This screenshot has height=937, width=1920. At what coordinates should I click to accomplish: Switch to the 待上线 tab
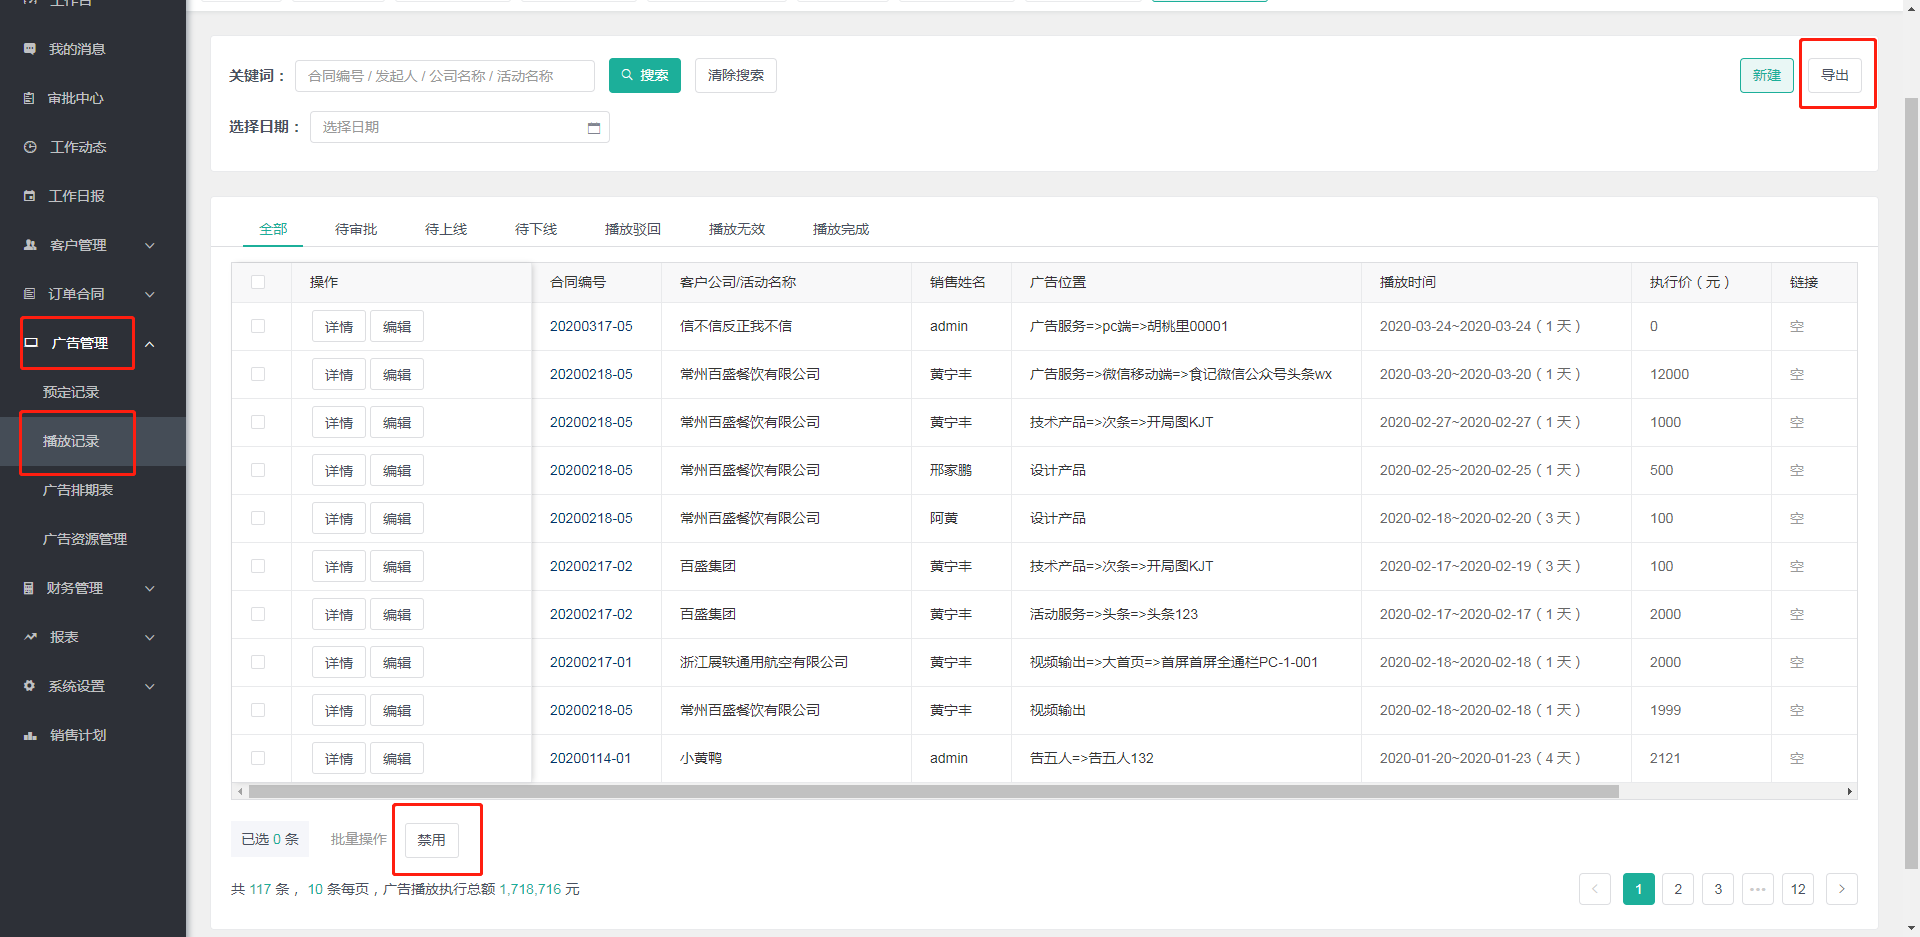click(446, 229)
